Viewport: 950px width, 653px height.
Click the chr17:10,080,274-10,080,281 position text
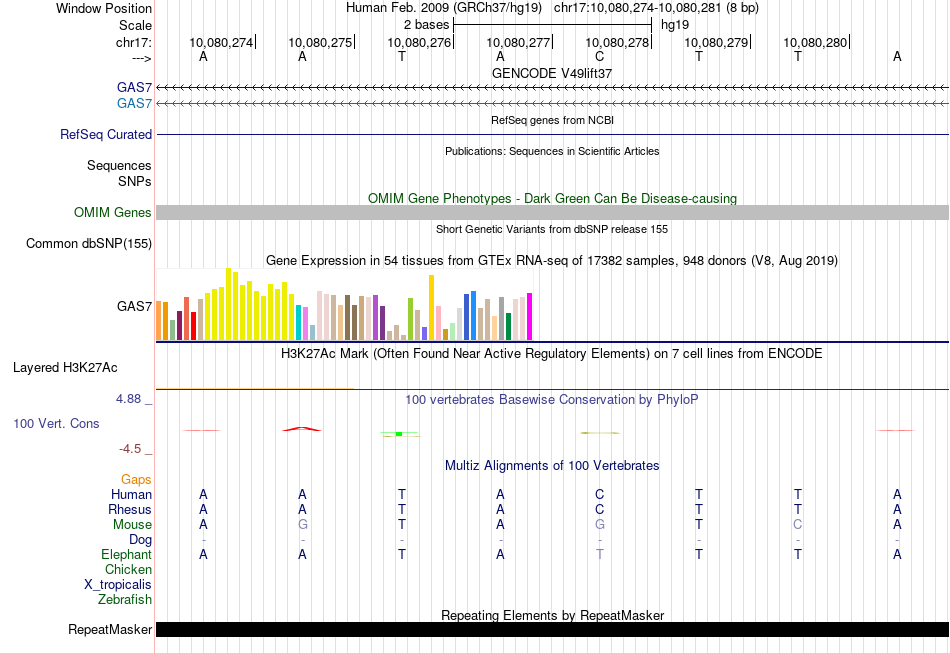(637, 8)
